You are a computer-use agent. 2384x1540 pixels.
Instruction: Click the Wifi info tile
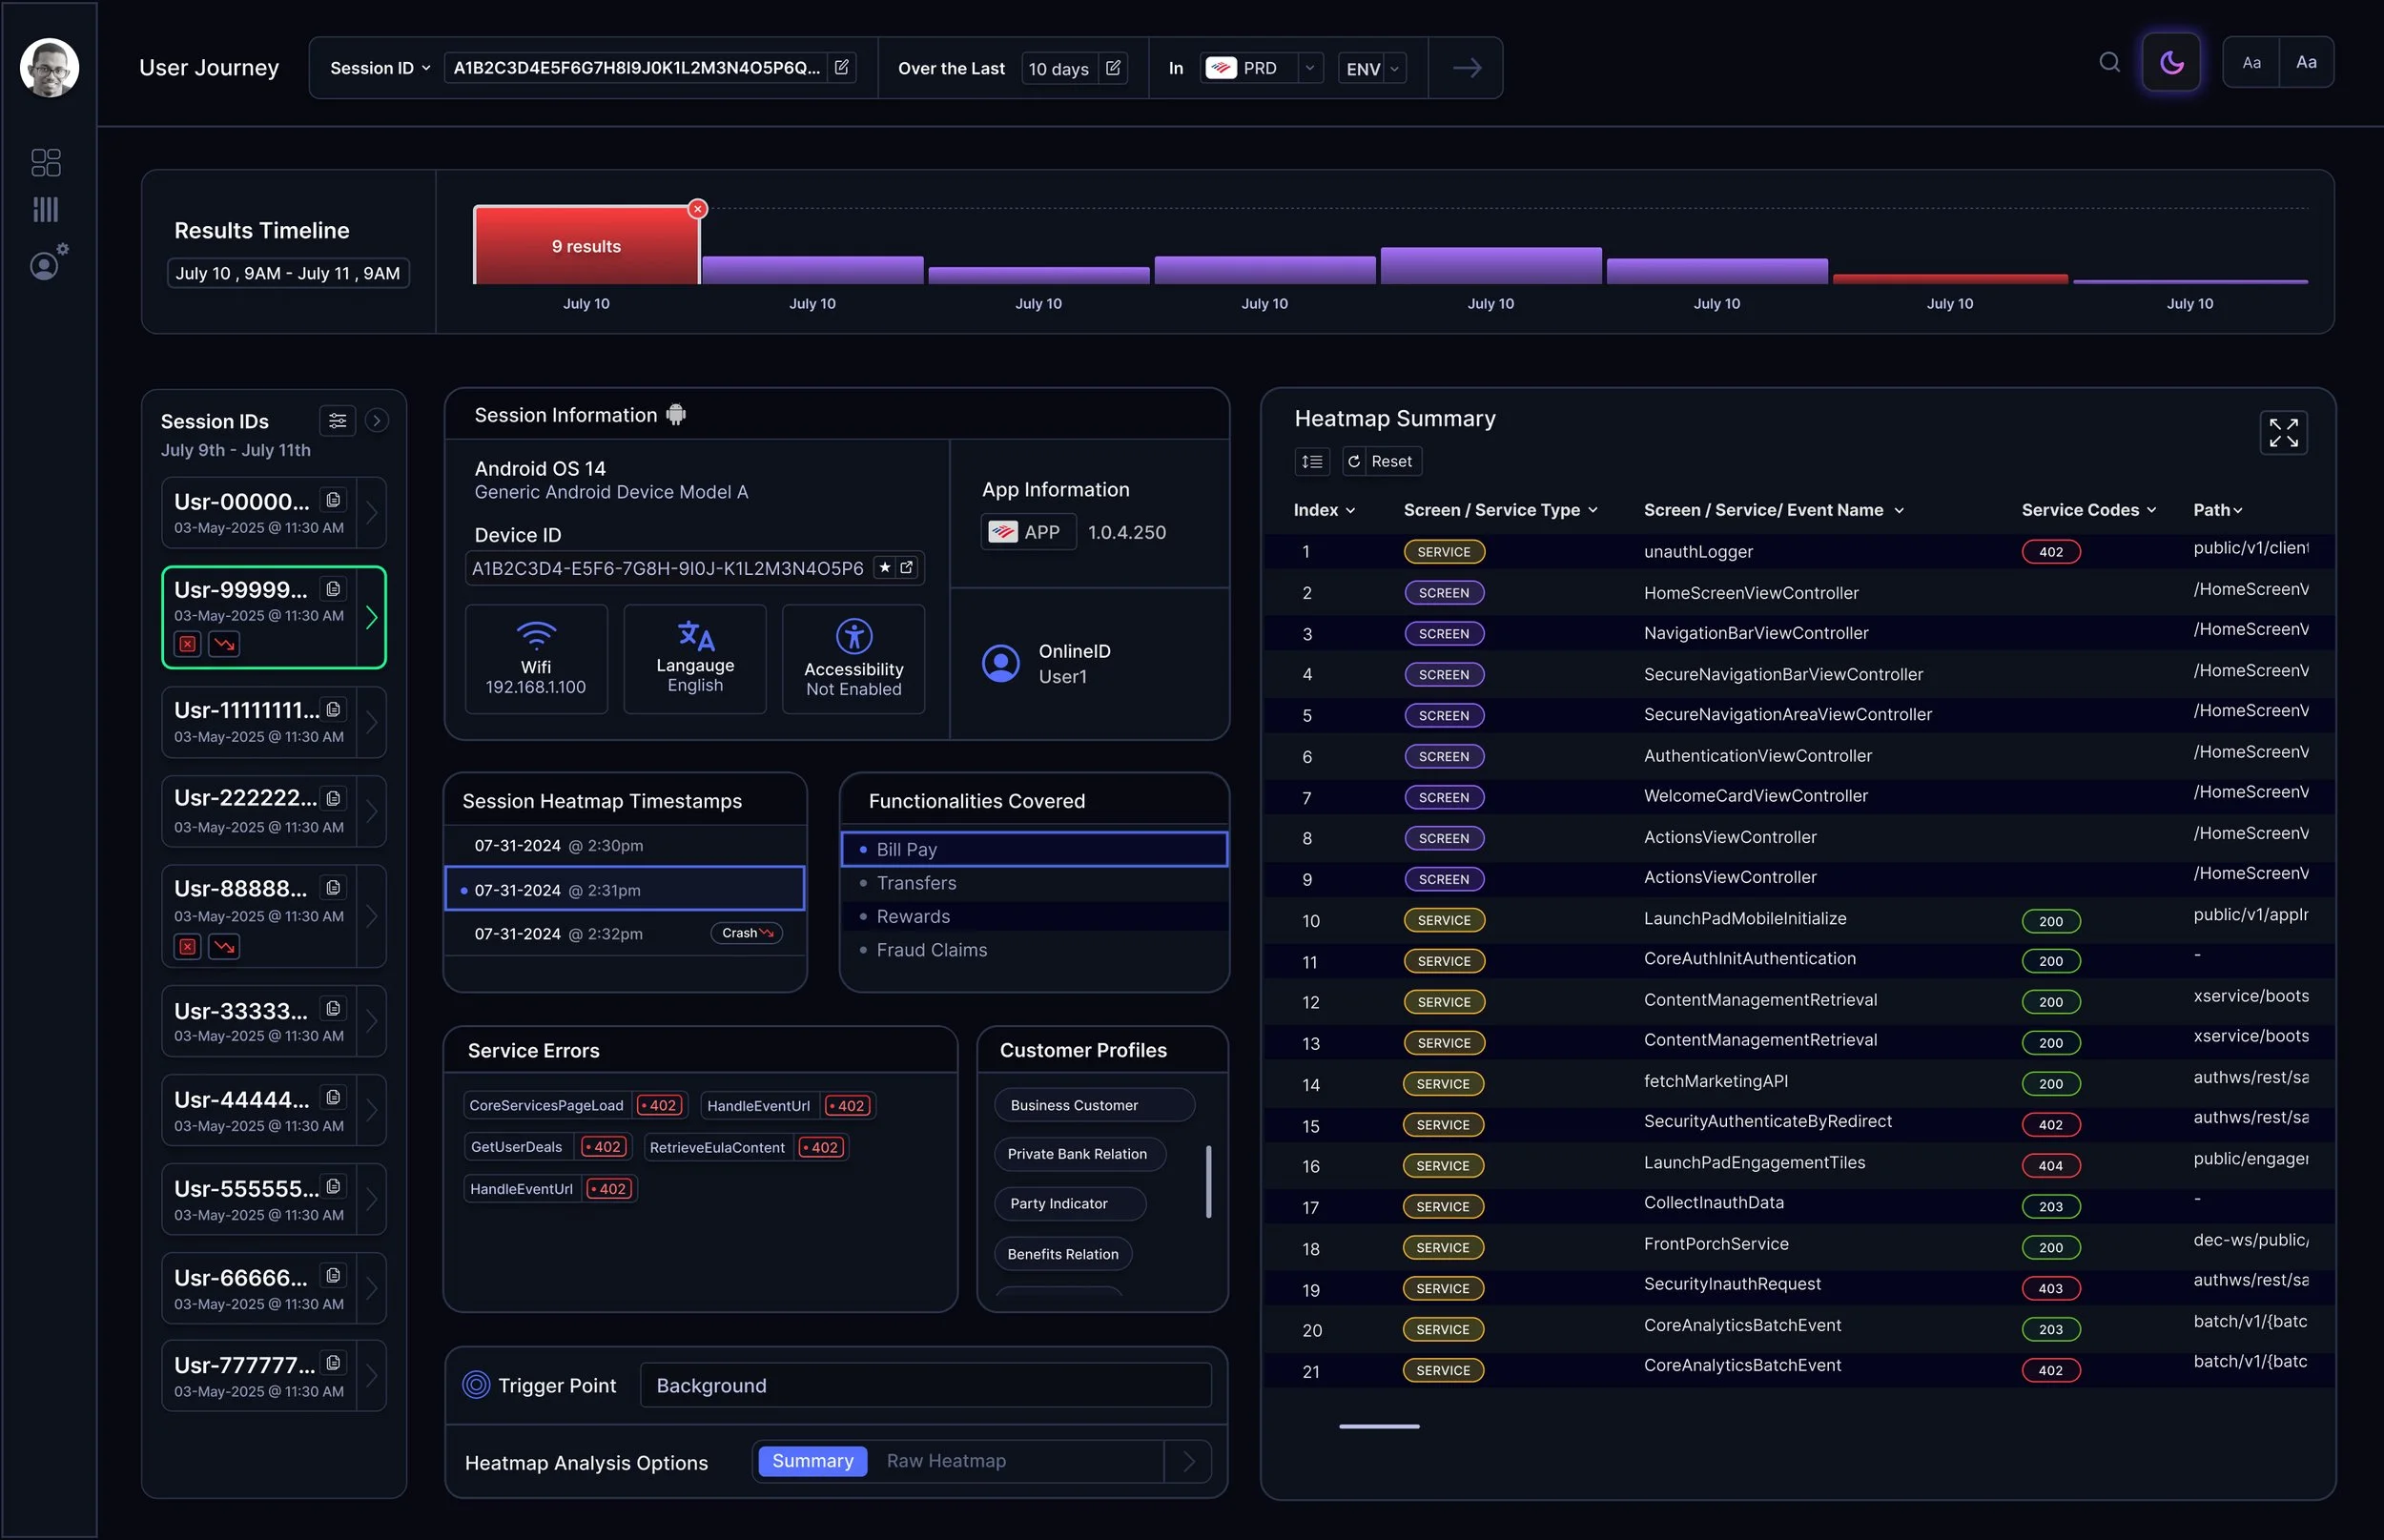coord(536,659)
